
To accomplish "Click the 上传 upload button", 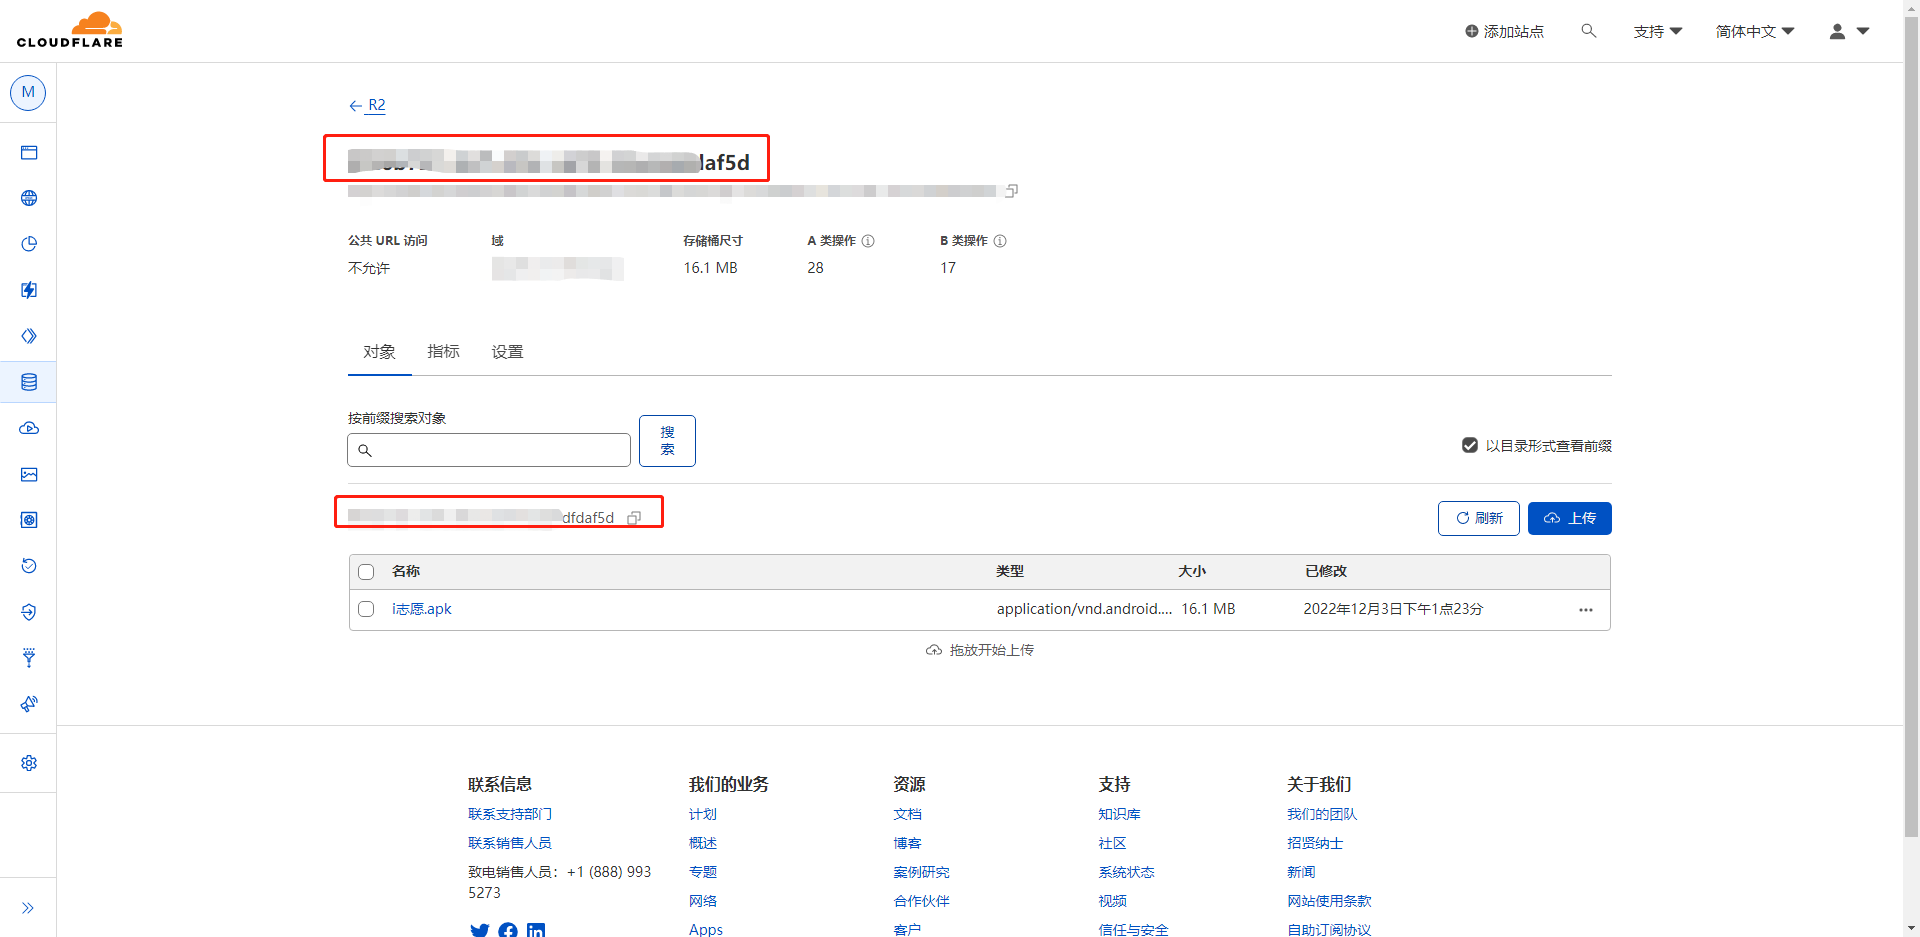I will 1570,518.
